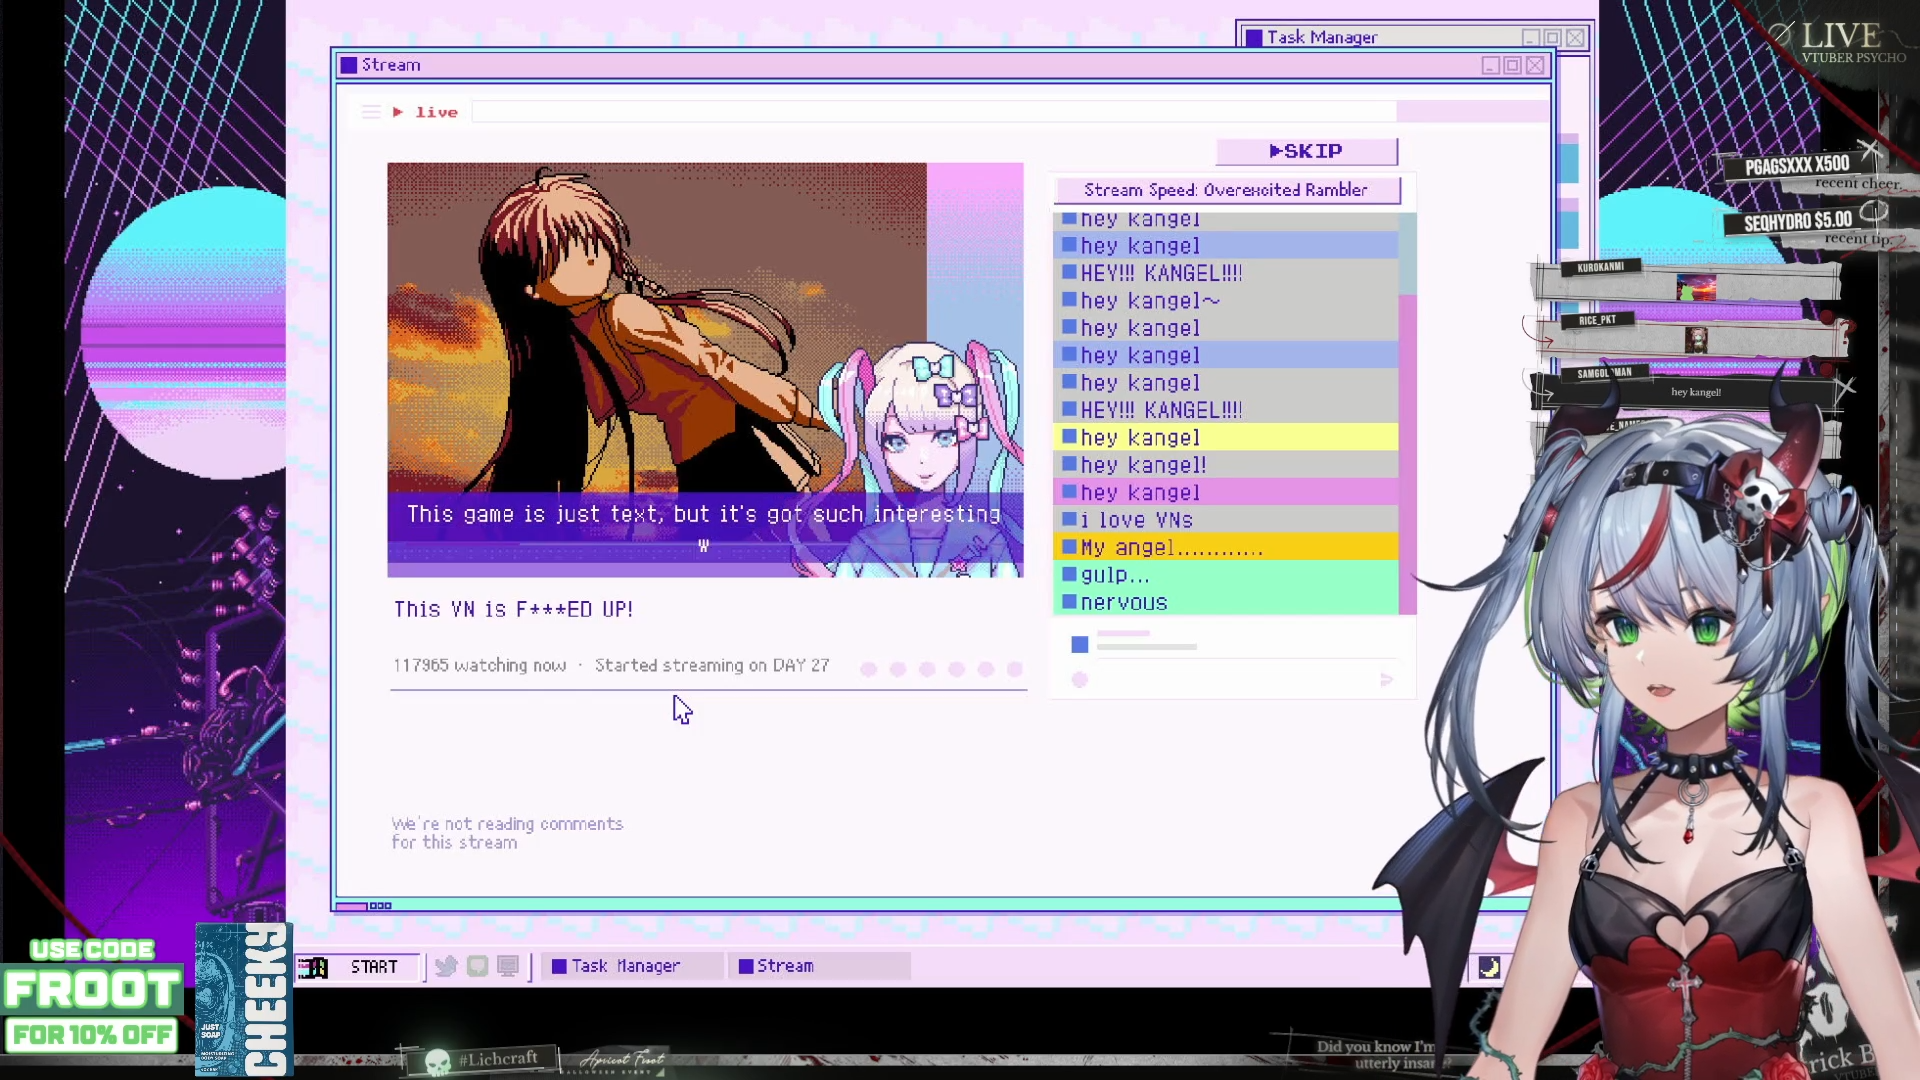This screenshot has width=1920, height=1080.
Task: Click the Twitter bird taskbar icon
Action: pyautogui.click(x=446, y=966)
